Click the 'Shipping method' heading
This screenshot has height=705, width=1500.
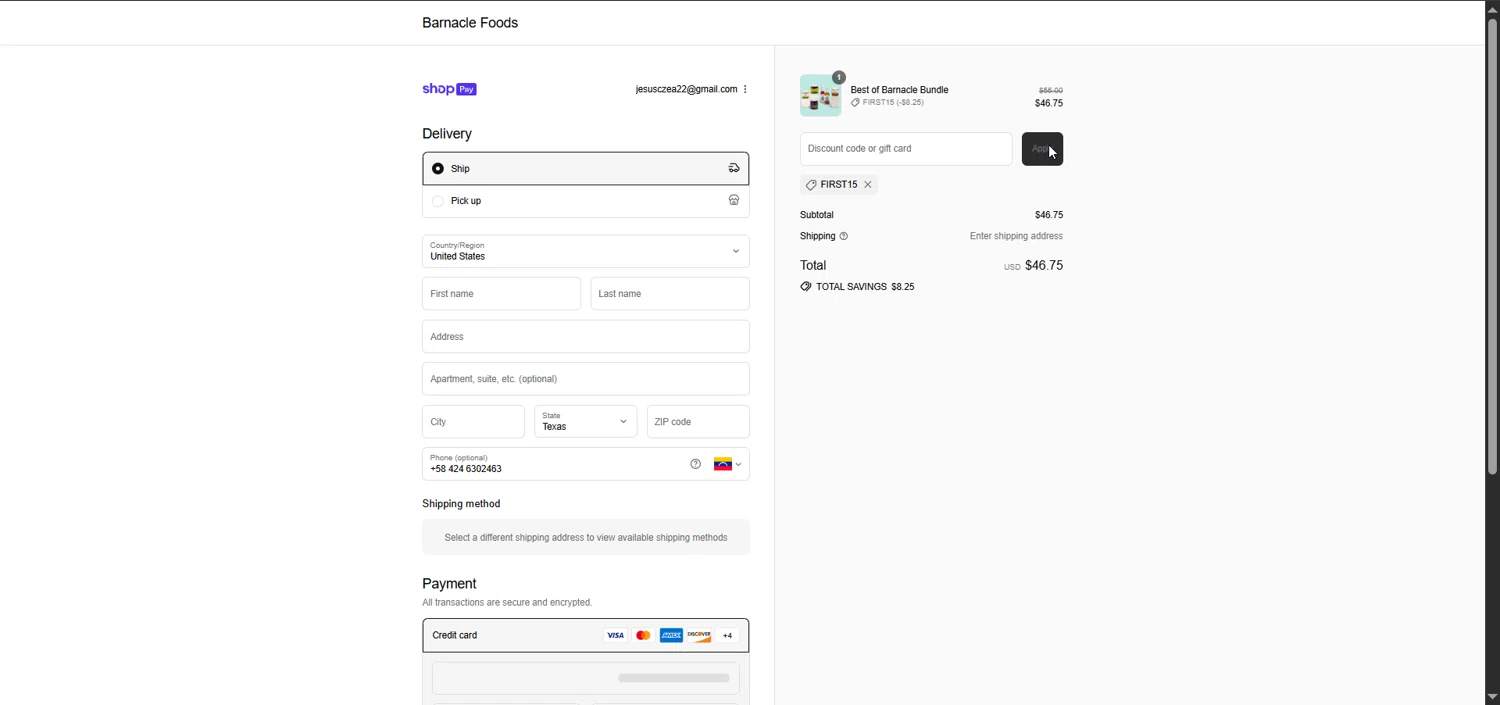coord(461,504)
